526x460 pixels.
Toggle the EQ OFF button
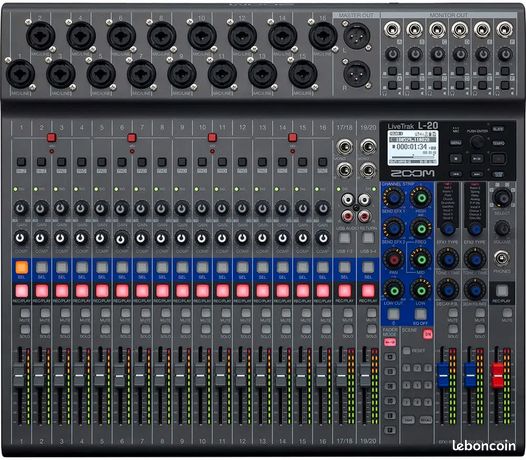(421, 314)
